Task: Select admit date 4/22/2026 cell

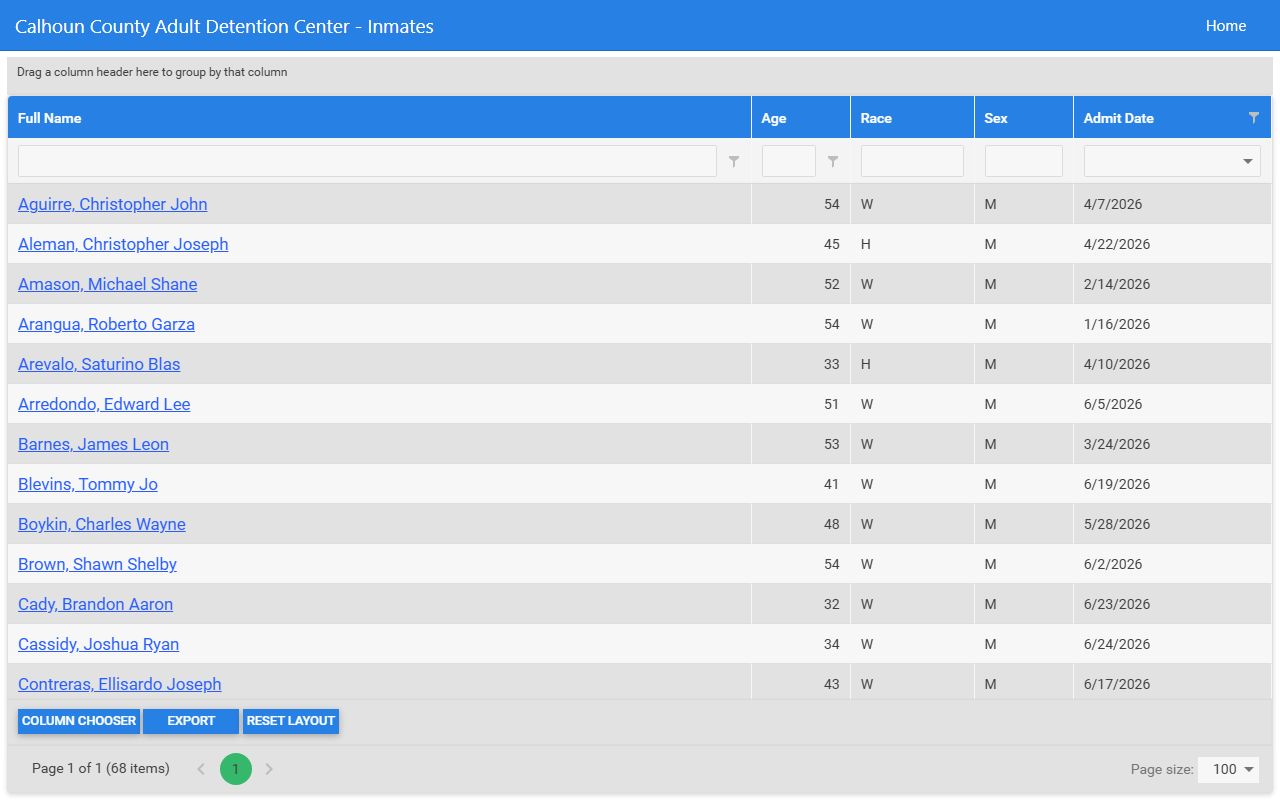Action: 1172,244
